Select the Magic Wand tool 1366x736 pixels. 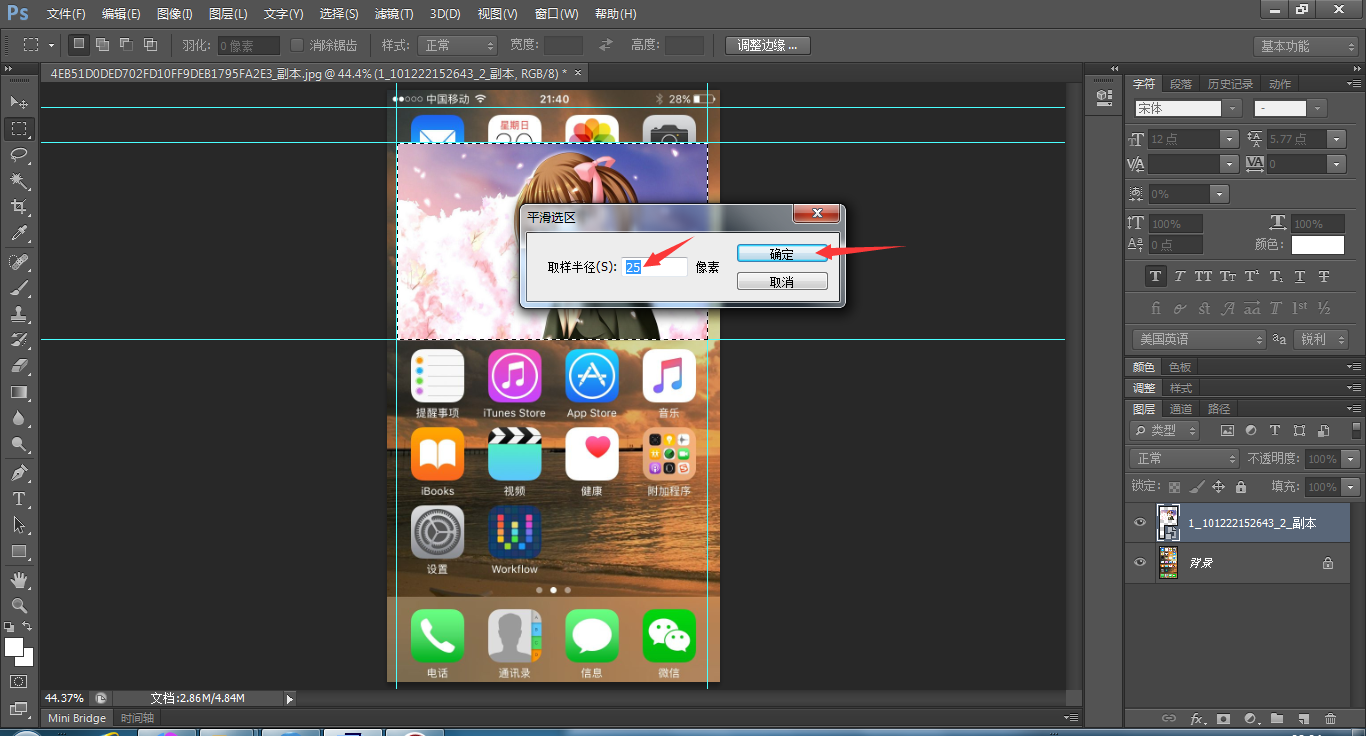pyautogui.click(x=18, y=180)
